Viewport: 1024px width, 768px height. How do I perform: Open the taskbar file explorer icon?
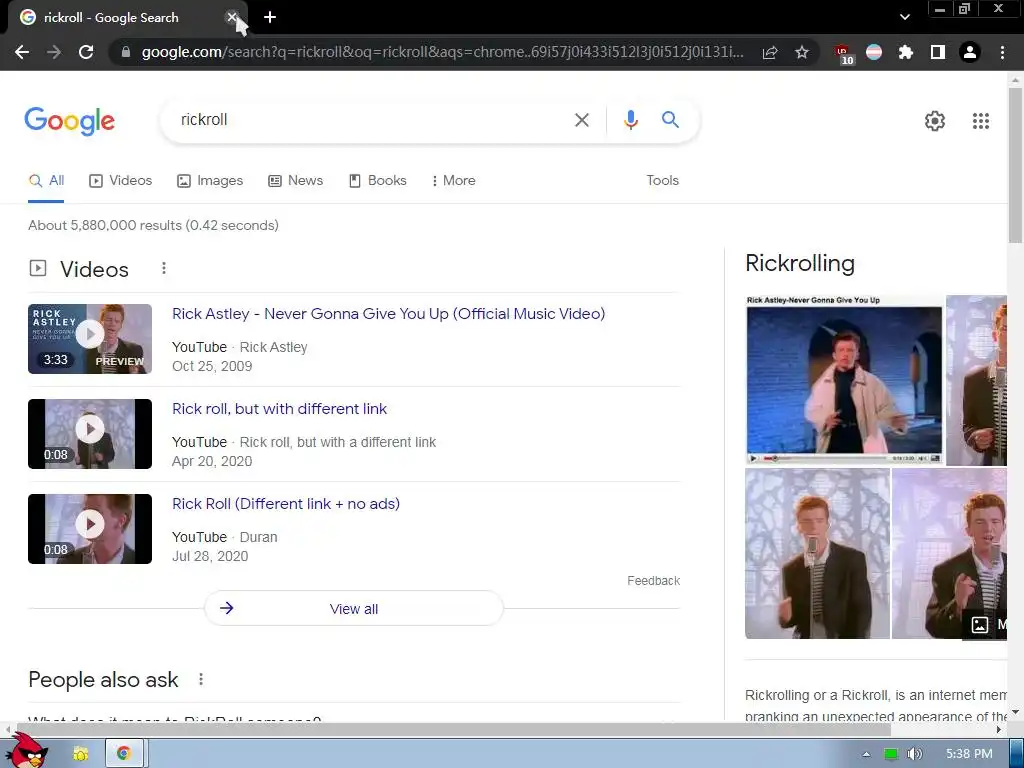pyautogui.click(x=80, y=754)
